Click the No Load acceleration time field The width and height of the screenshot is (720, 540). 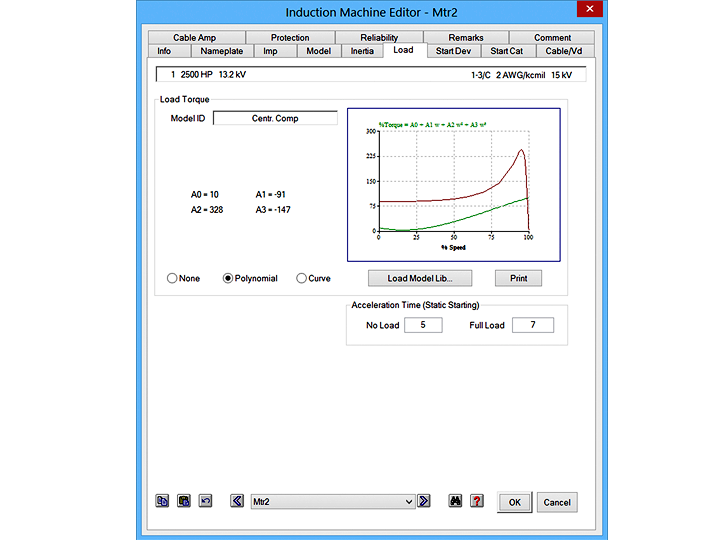pyautogui.click(x=423, y=325)
